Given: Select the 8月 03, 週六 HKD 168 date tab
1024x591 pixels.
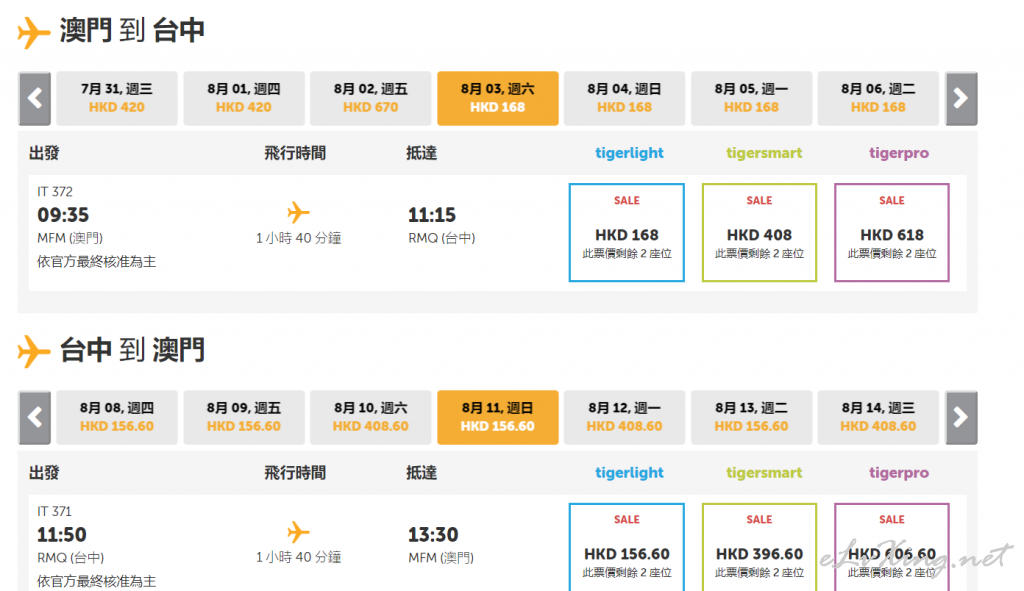Looking at the screenshot, I should pyautogui.click(x=498, y=99).
